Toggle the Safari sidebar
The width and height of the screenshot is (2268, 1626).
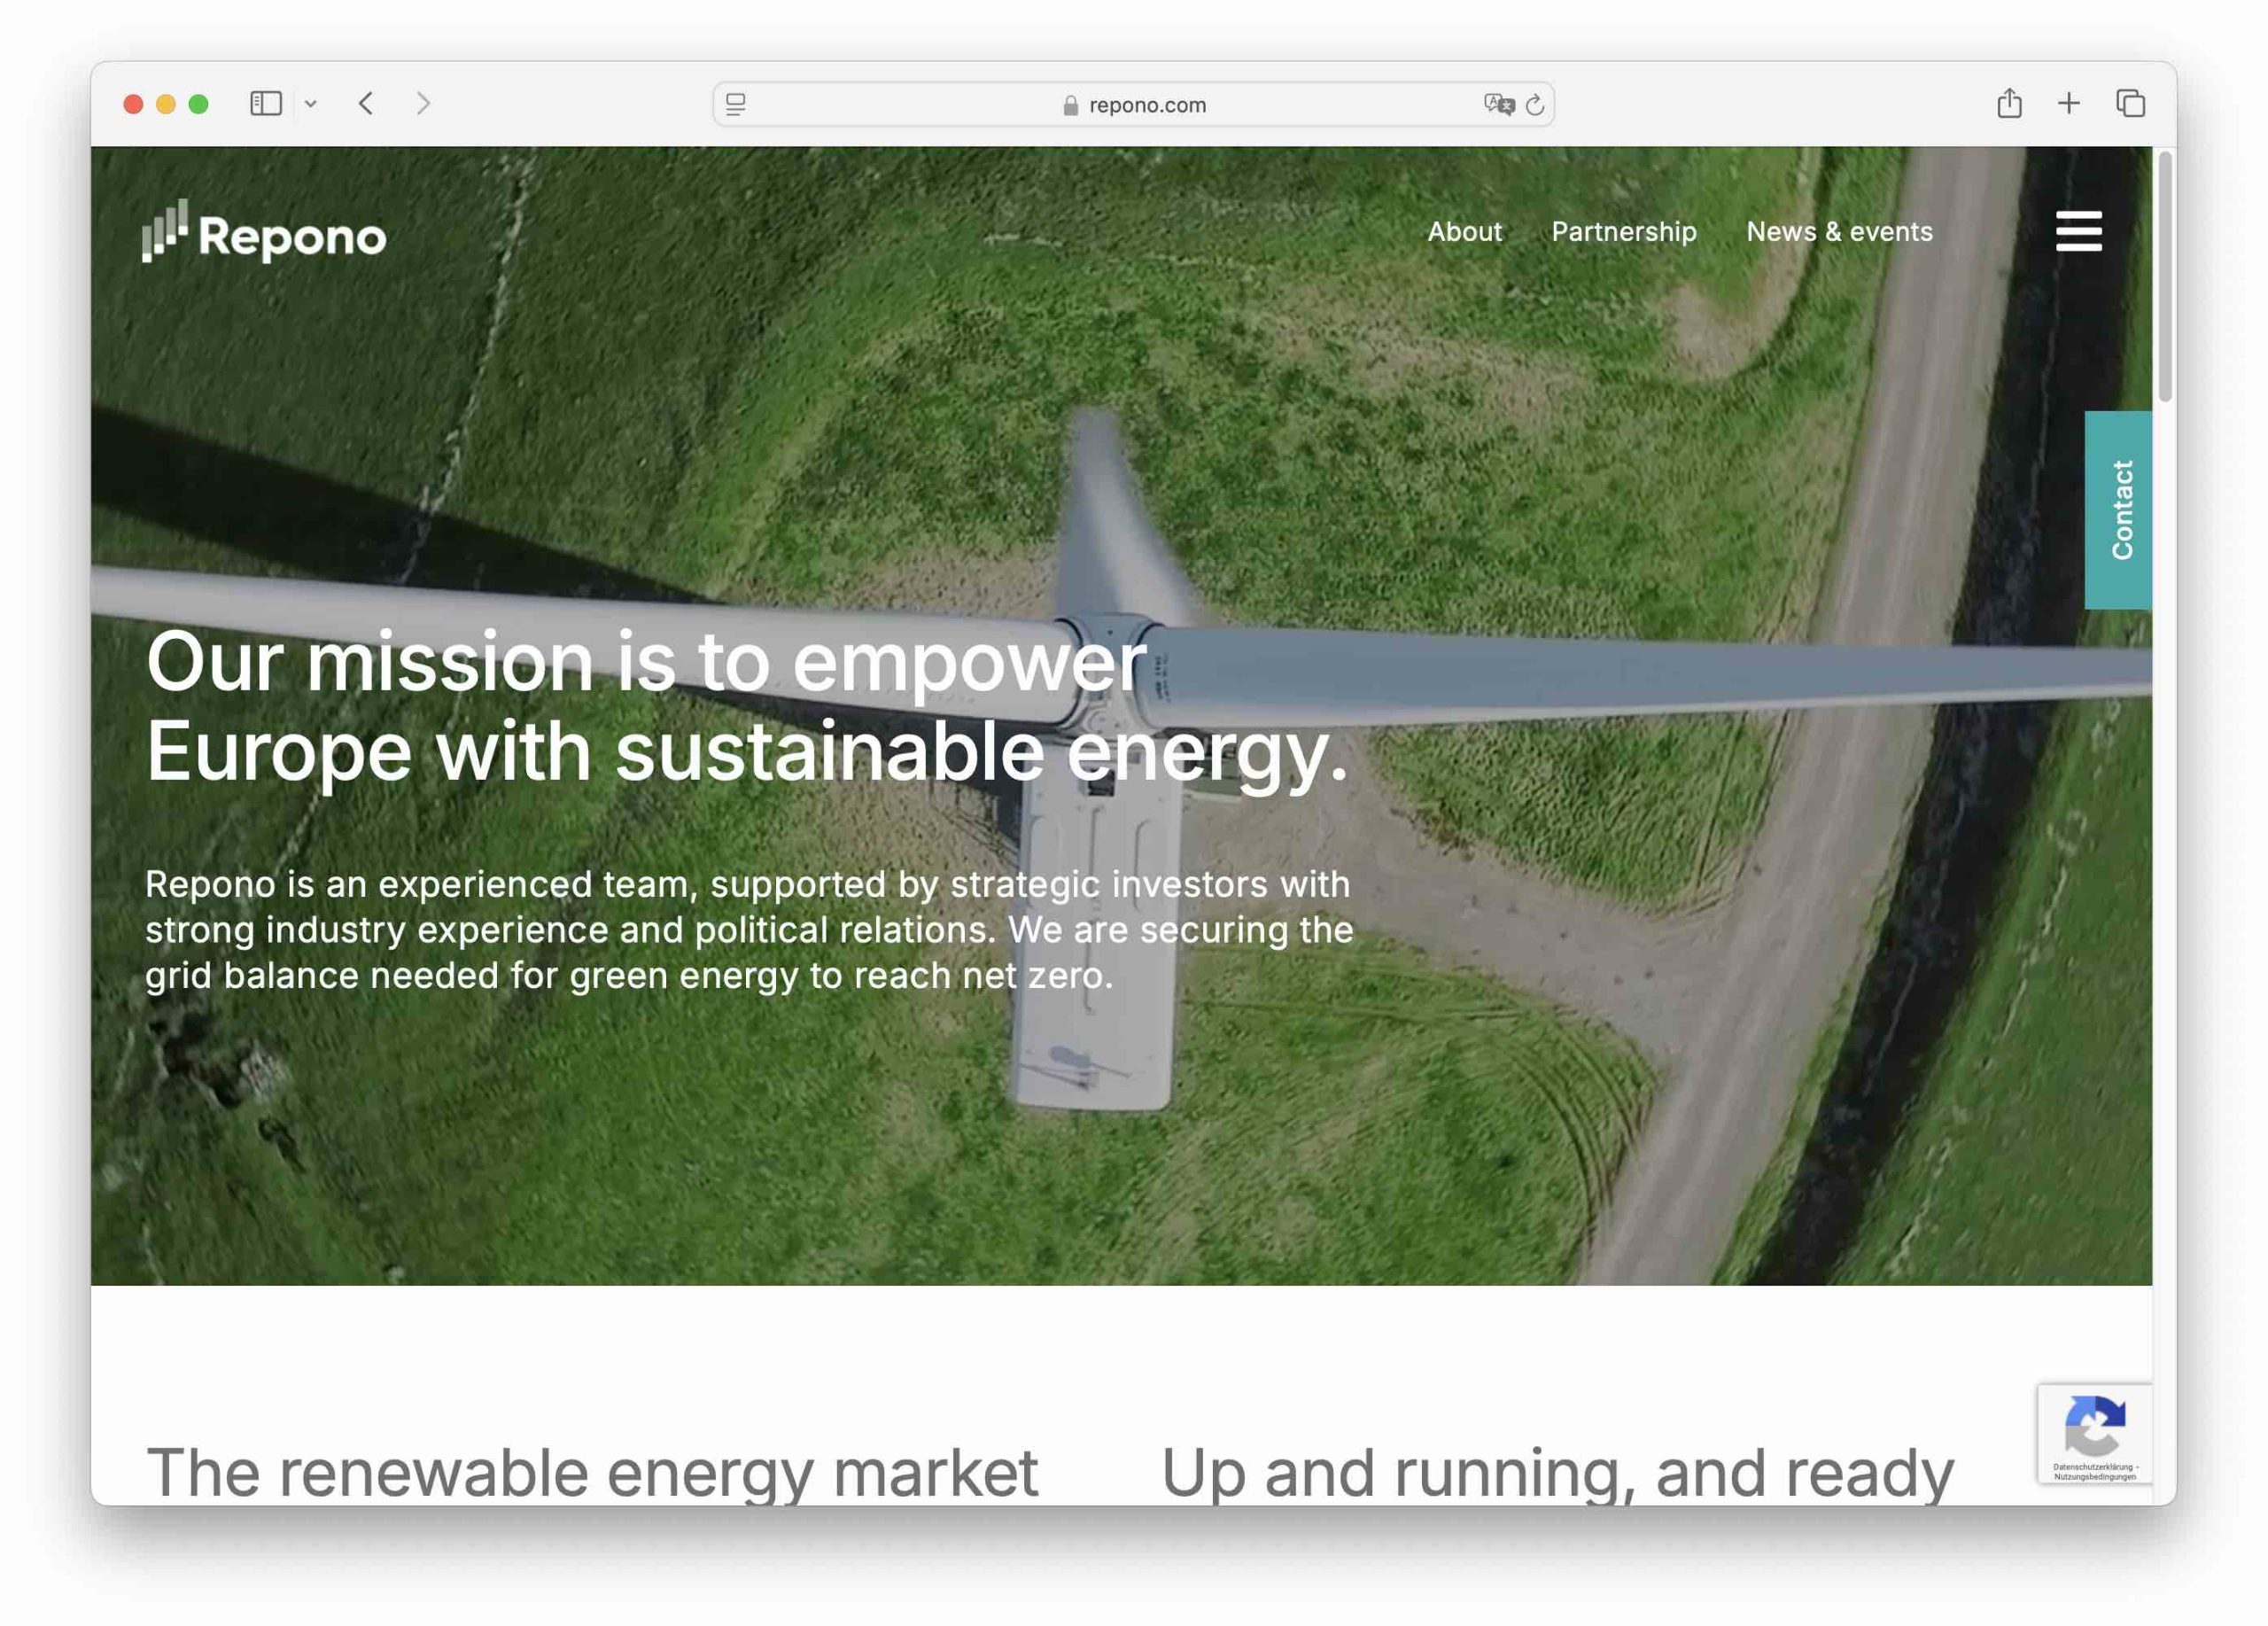pos(268,103)
